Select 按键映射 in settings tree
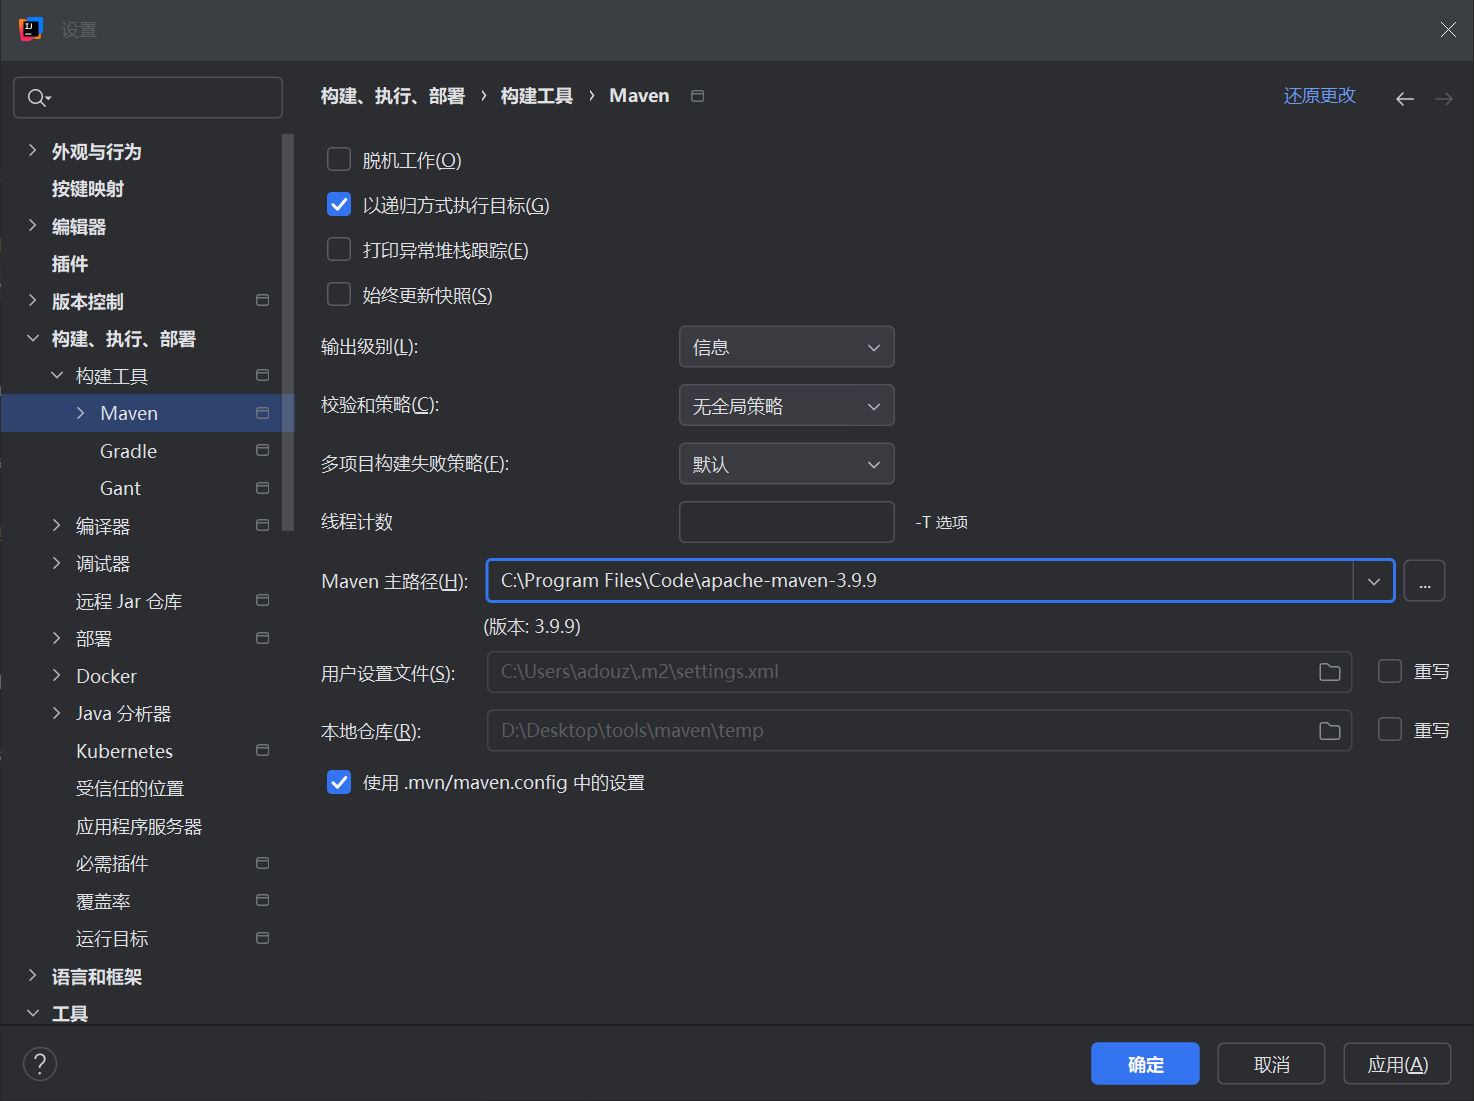Screen dimensions: 1474x1101 pos(88,189)
